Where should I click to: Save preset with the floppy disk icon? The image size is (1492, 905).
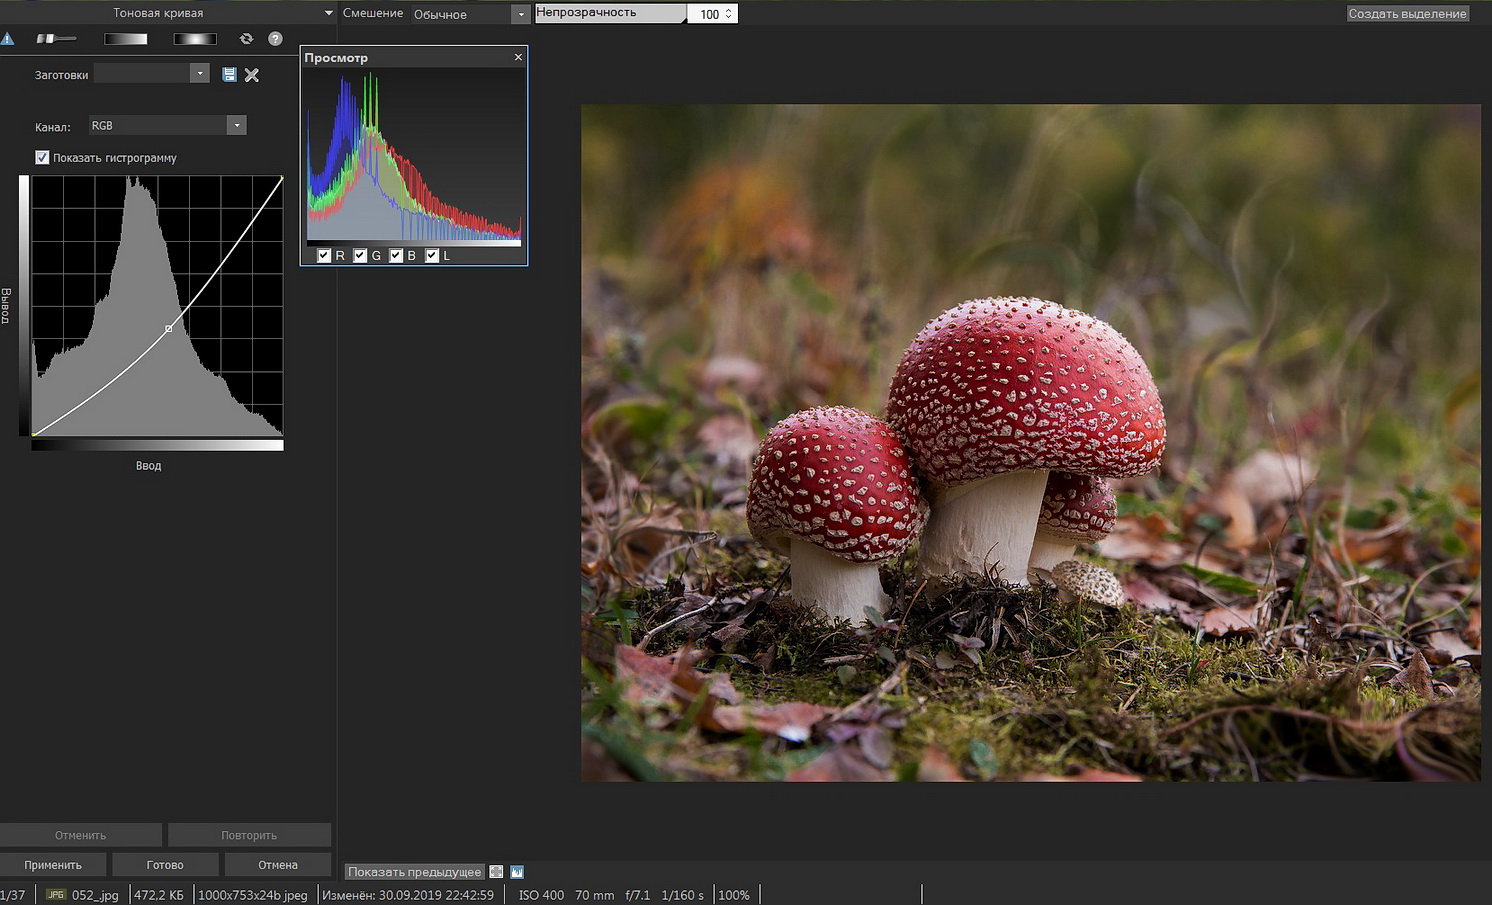point(229,75)
